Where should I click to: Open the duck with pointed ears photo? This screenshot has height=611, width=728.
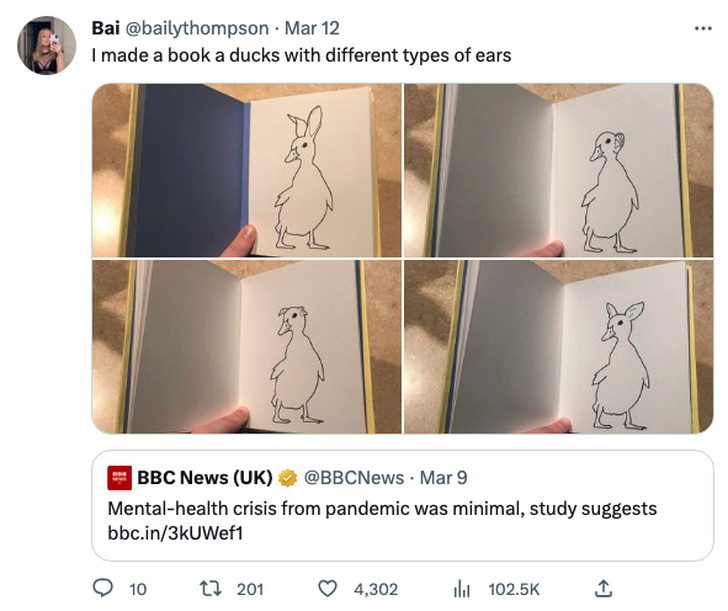559,346
